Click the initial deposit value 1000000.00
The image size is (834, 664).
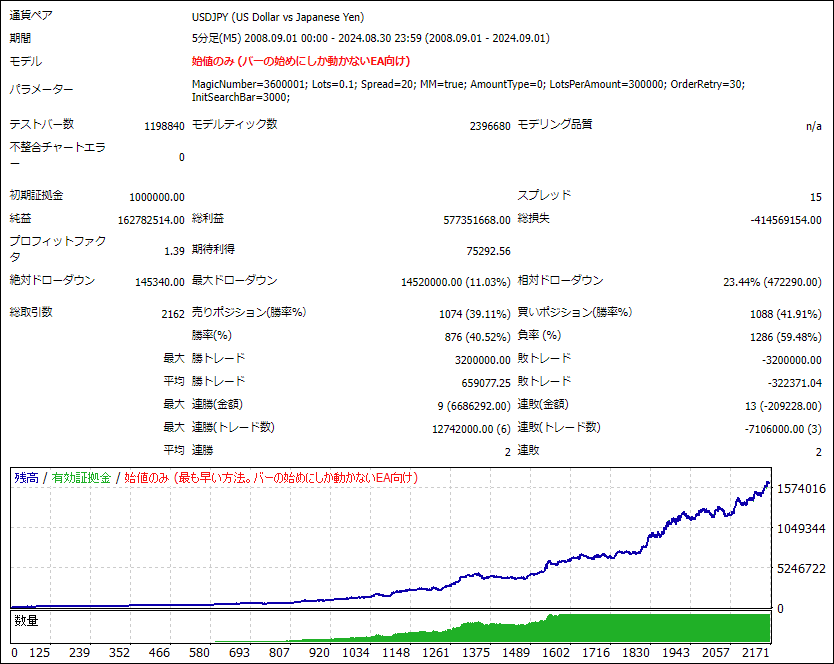click(x=157, y=197)
